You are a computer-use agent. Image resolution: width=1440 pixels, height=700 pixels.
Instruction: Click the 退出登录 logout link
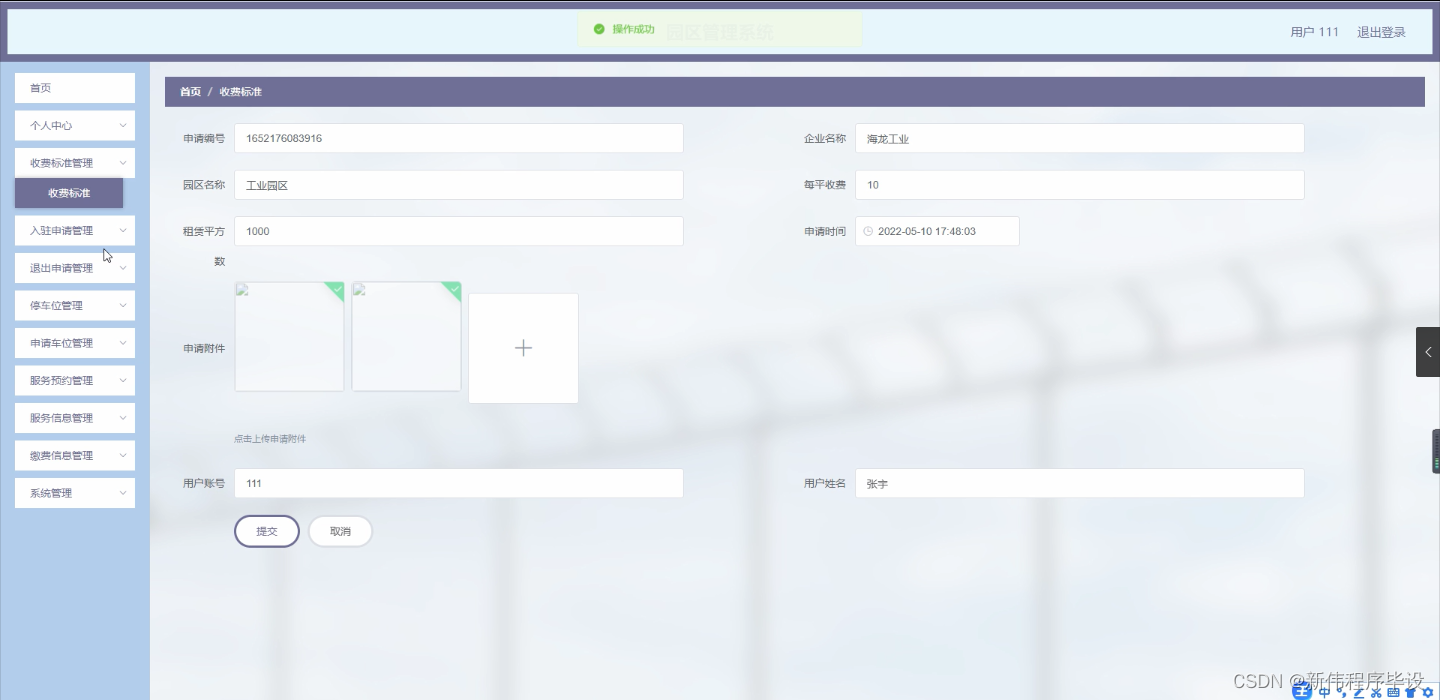tap(1381, 31)
